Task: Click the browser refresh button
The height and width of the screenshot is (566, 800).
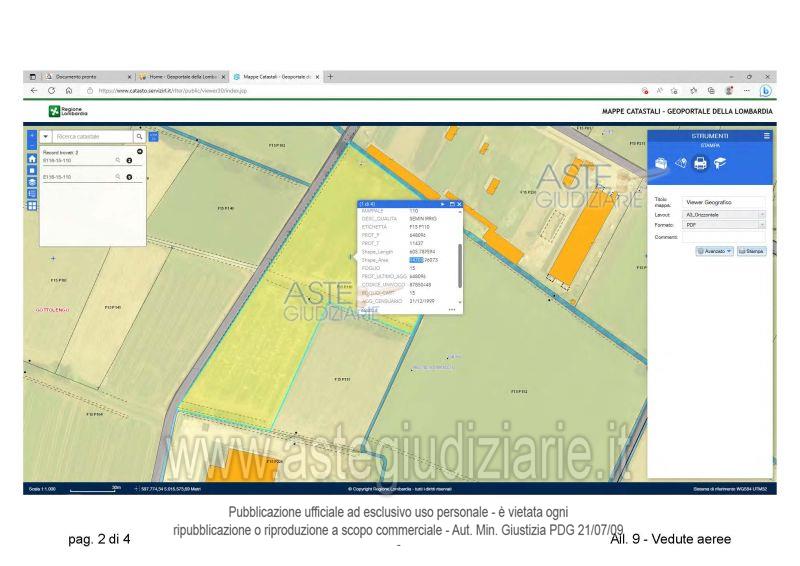Action: click(x=52, y=91)
